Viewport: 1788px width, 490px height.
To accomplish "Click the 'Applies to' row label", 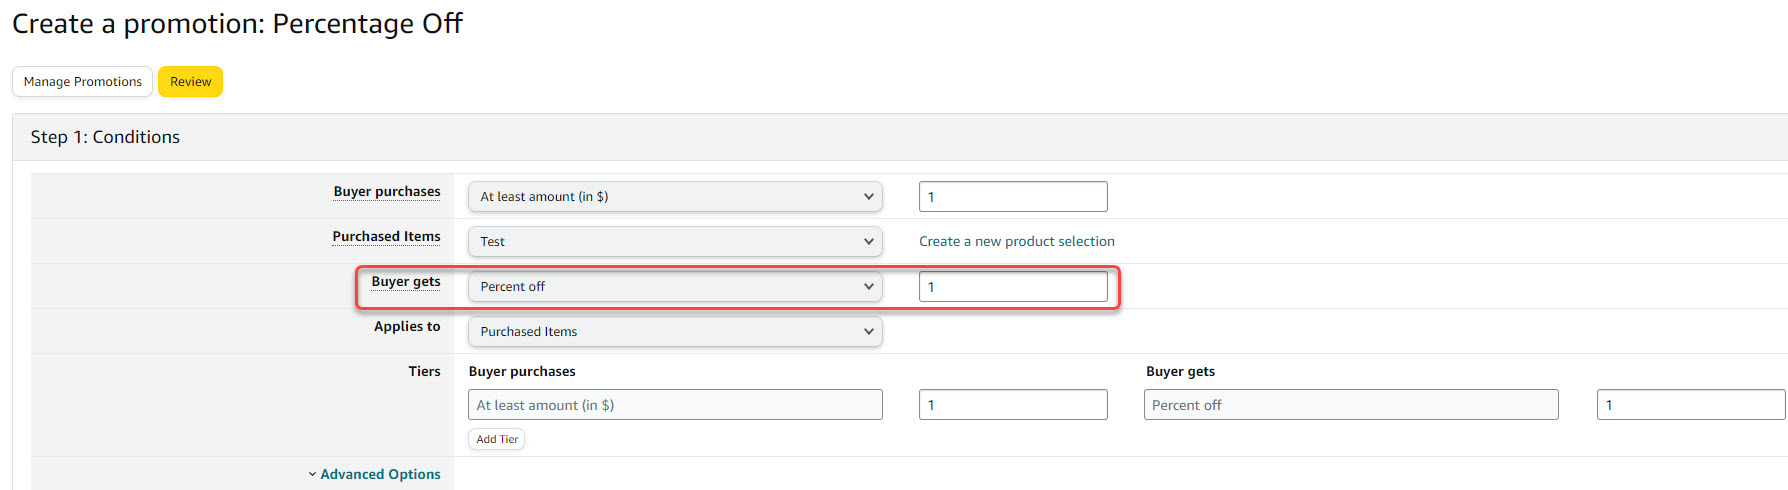I will tap(407, 326).
